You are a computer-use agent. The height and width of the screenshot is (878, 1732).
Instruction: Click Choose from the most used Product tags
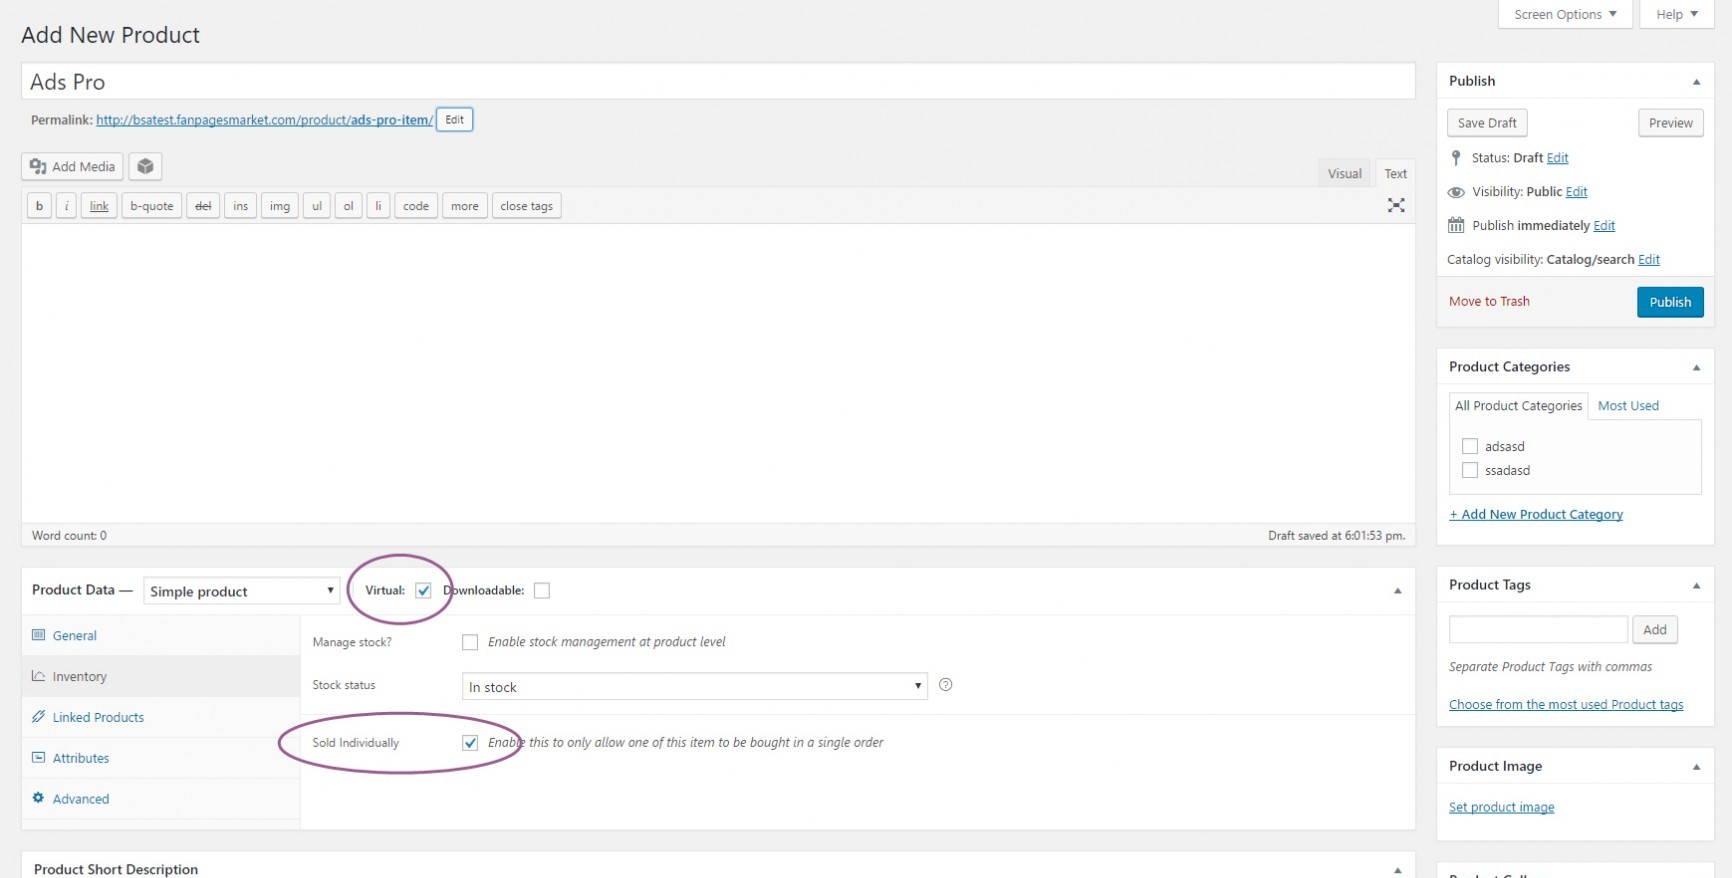click(1566, 704)
